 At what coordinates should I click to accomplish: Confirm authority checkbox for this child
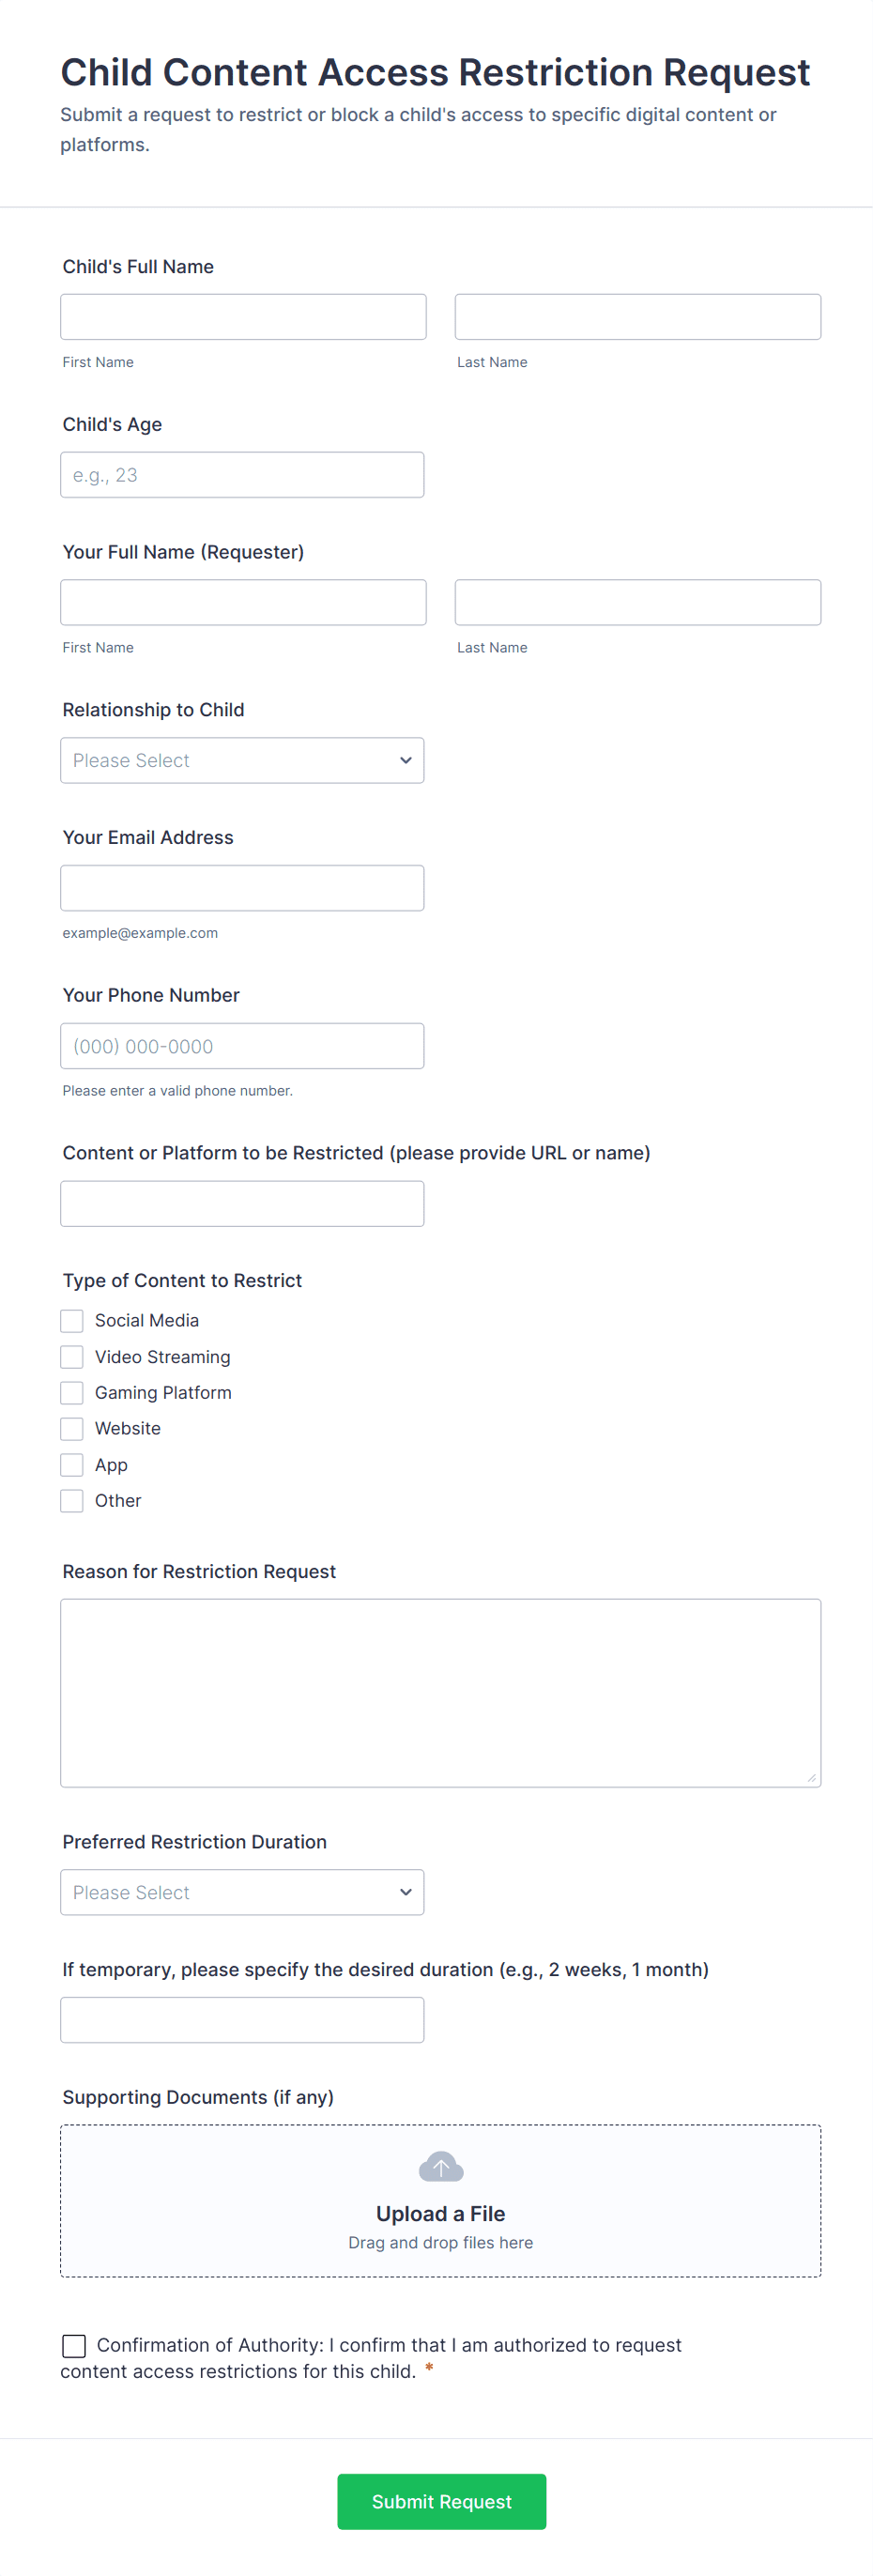click(x=74, y=2346)
